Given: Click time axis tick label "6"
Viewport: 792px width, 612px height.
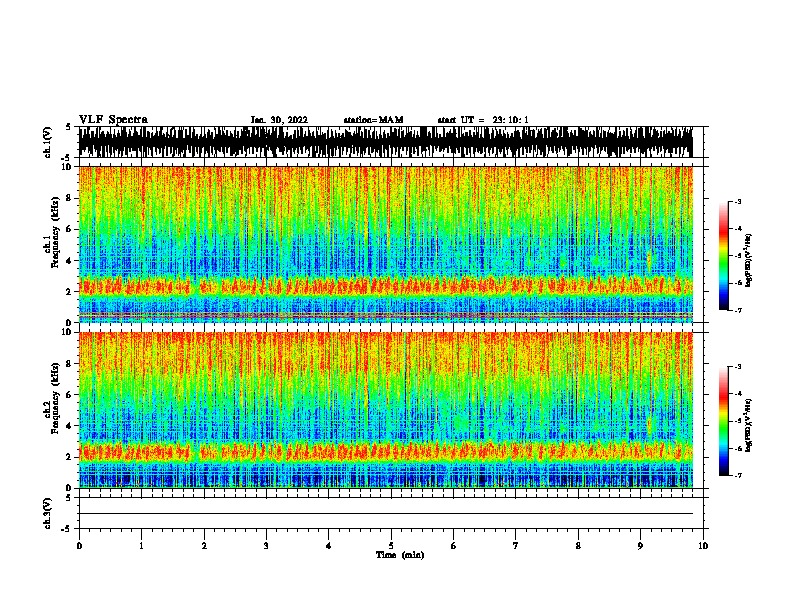Looking at the screenshot, I should [454, 546].
